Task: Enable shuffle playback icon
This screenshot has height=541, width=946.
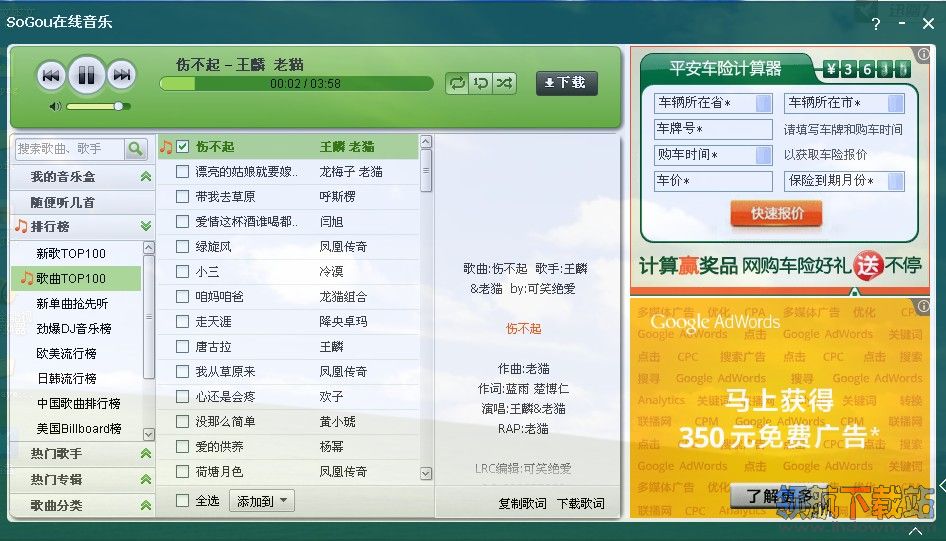Action: coord(504,83)
